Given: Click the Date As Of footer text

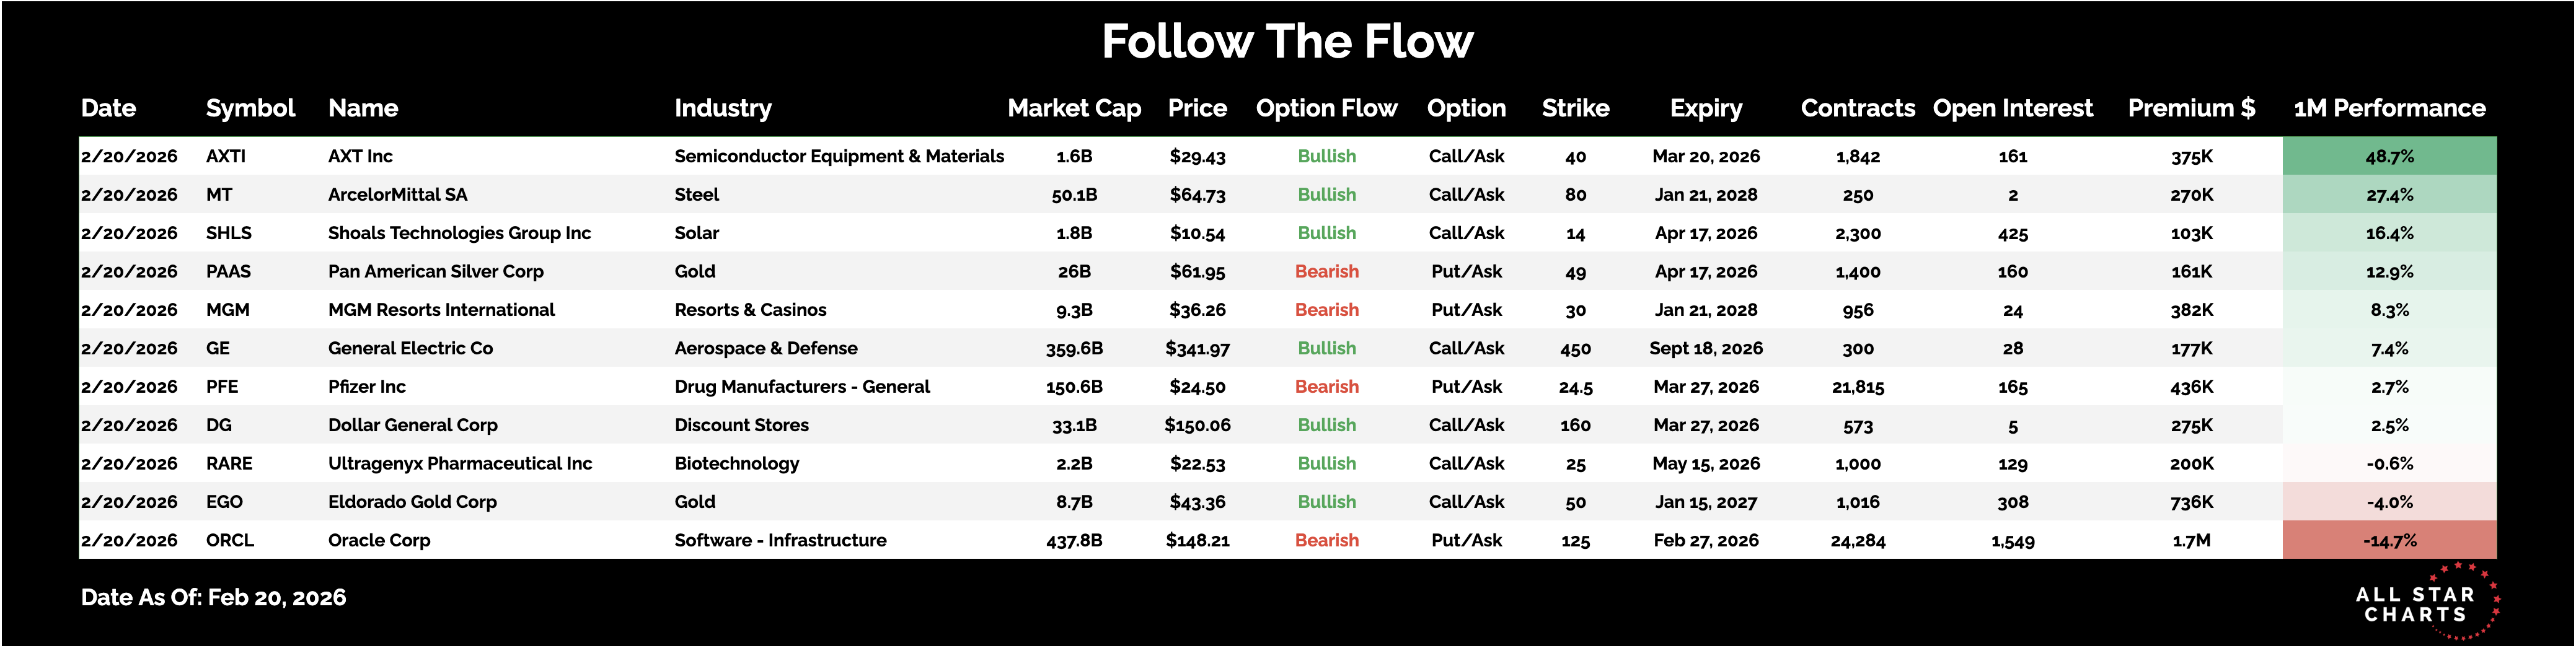Looking at the screenshot, I should tap(213, 597).
